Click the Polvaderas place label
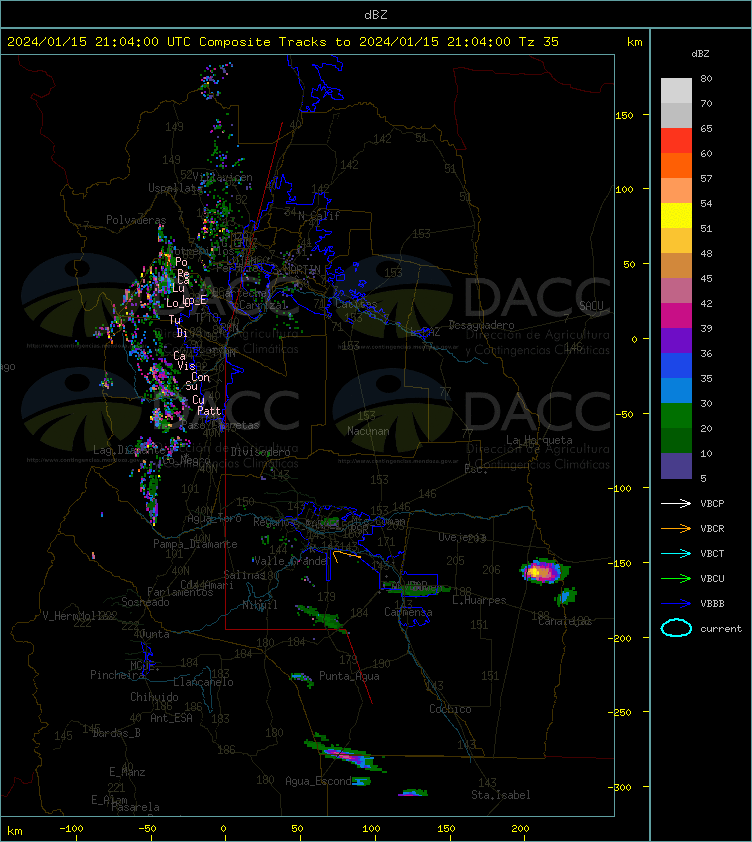The height and width of the screenshot is (842, 752). 136,220
